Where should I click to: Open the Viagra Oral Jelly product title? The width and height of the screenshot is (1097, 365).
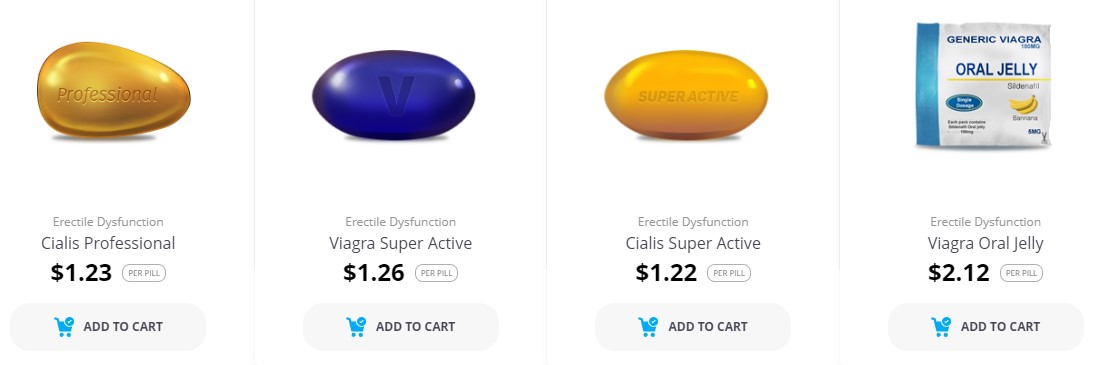click(986, 243)
